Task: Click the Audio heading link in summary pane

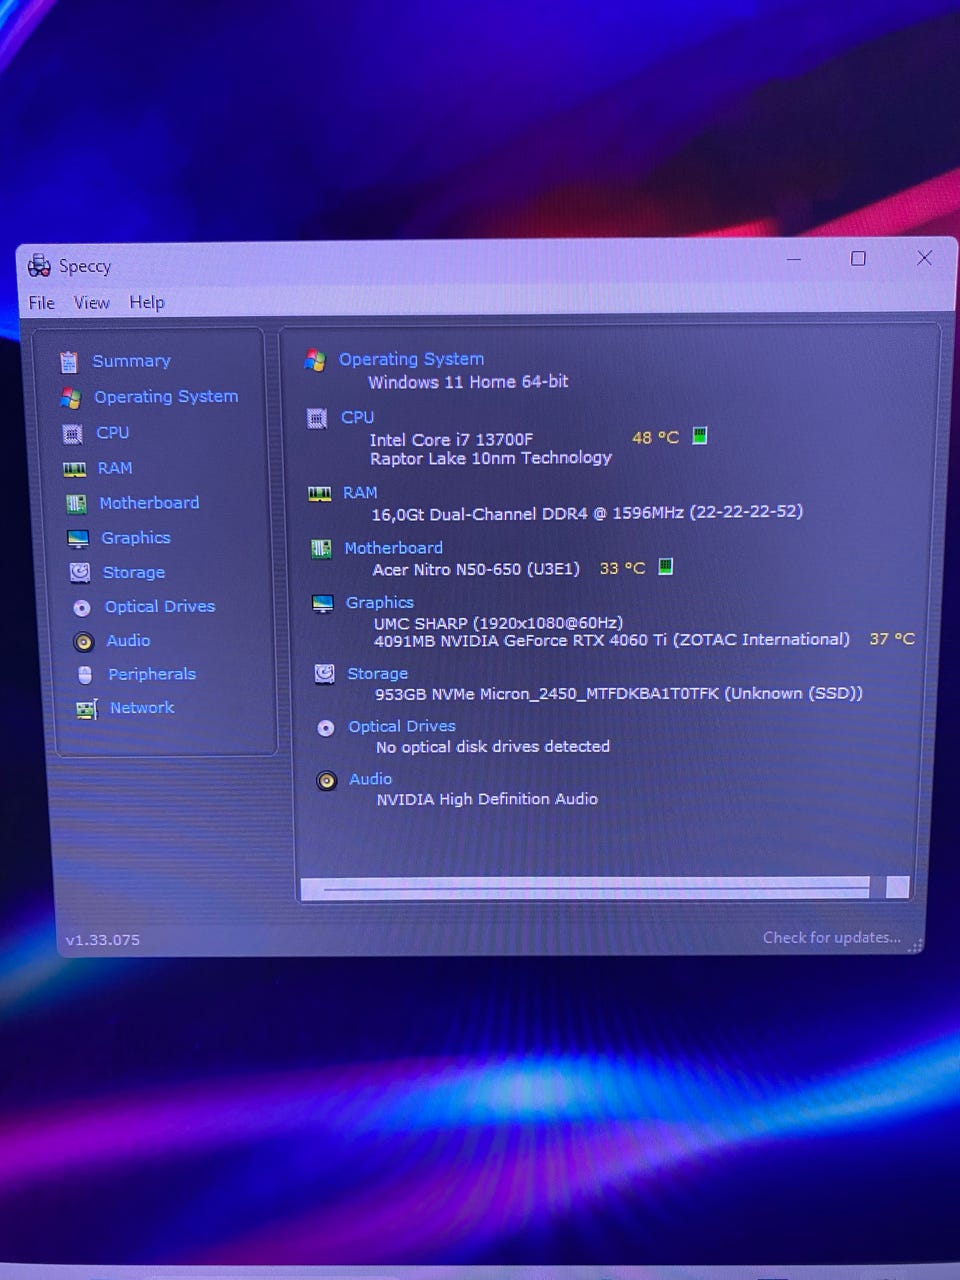Action: tap(370, 778)
